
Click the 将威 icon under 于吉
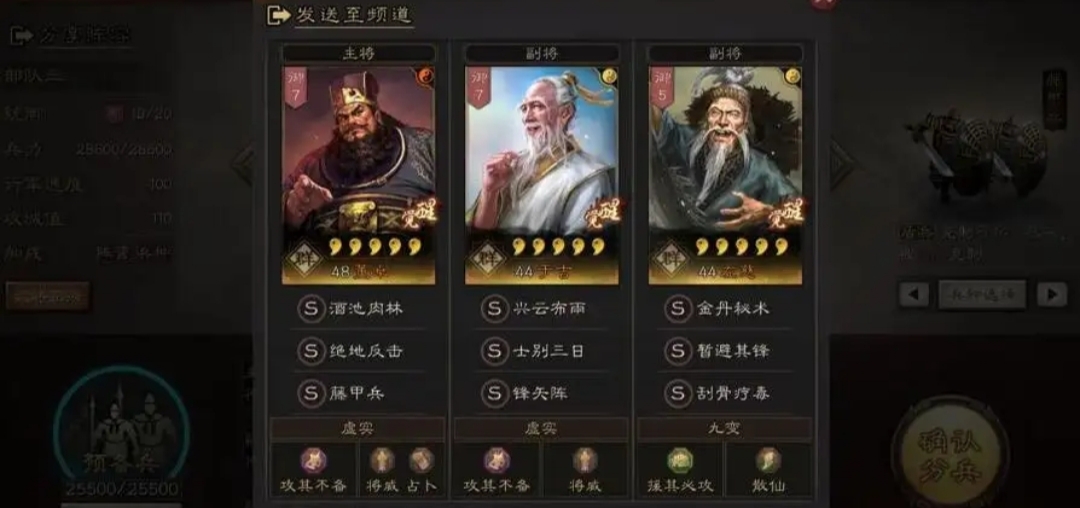click(585, 461)
